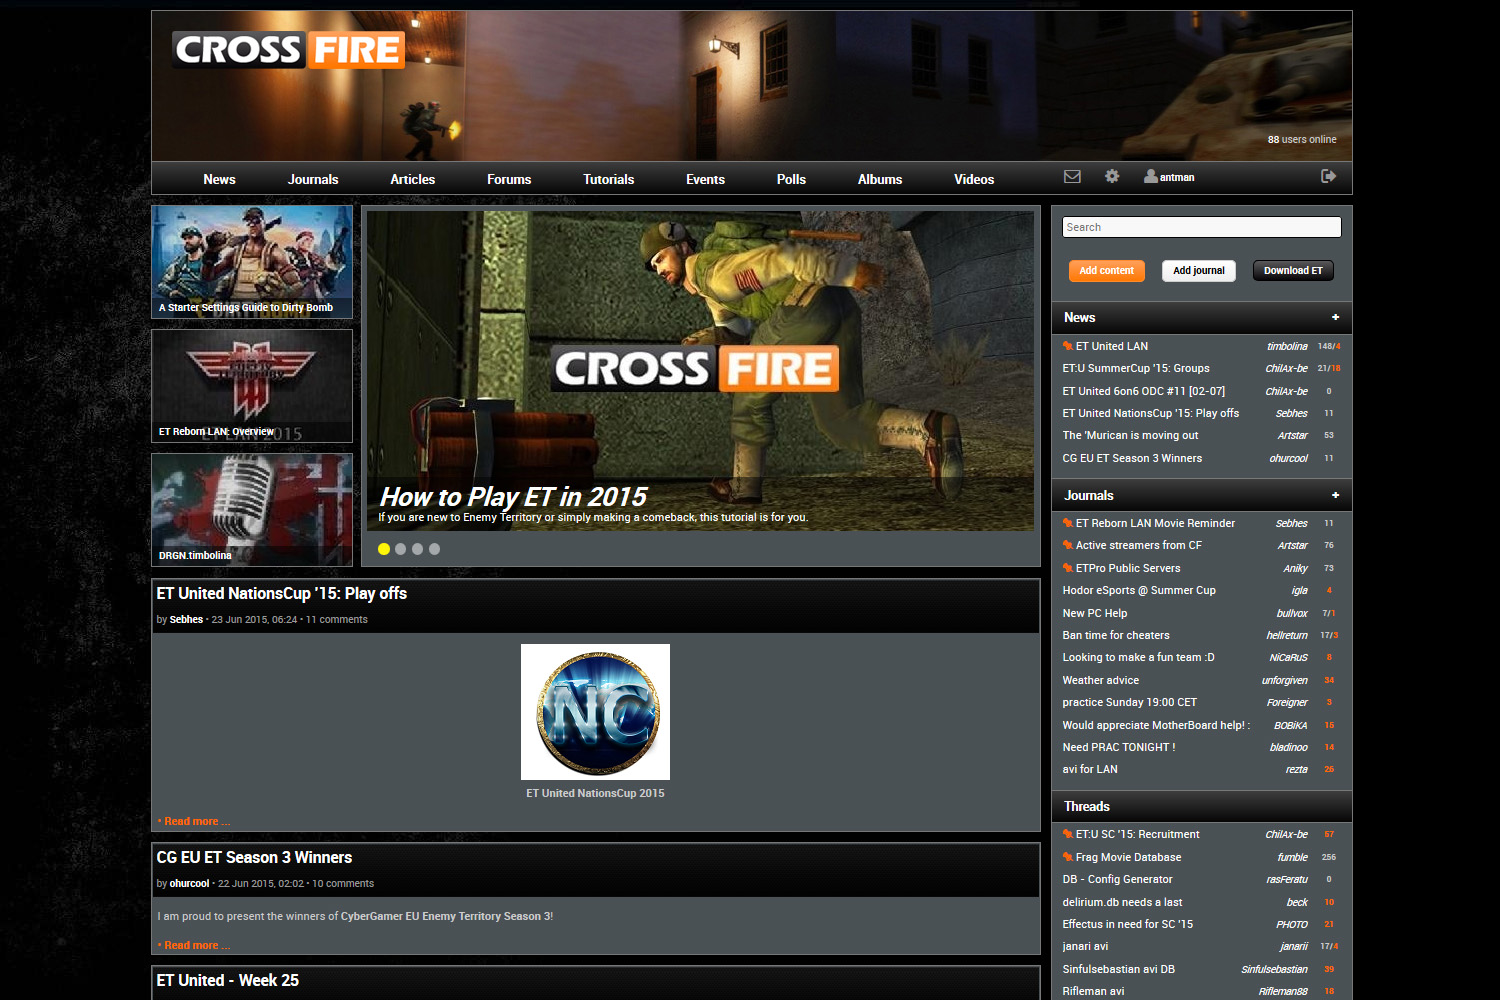Open the messages envelope icon
This screenshot has height=1000, width=1500.
point(1072,177)
